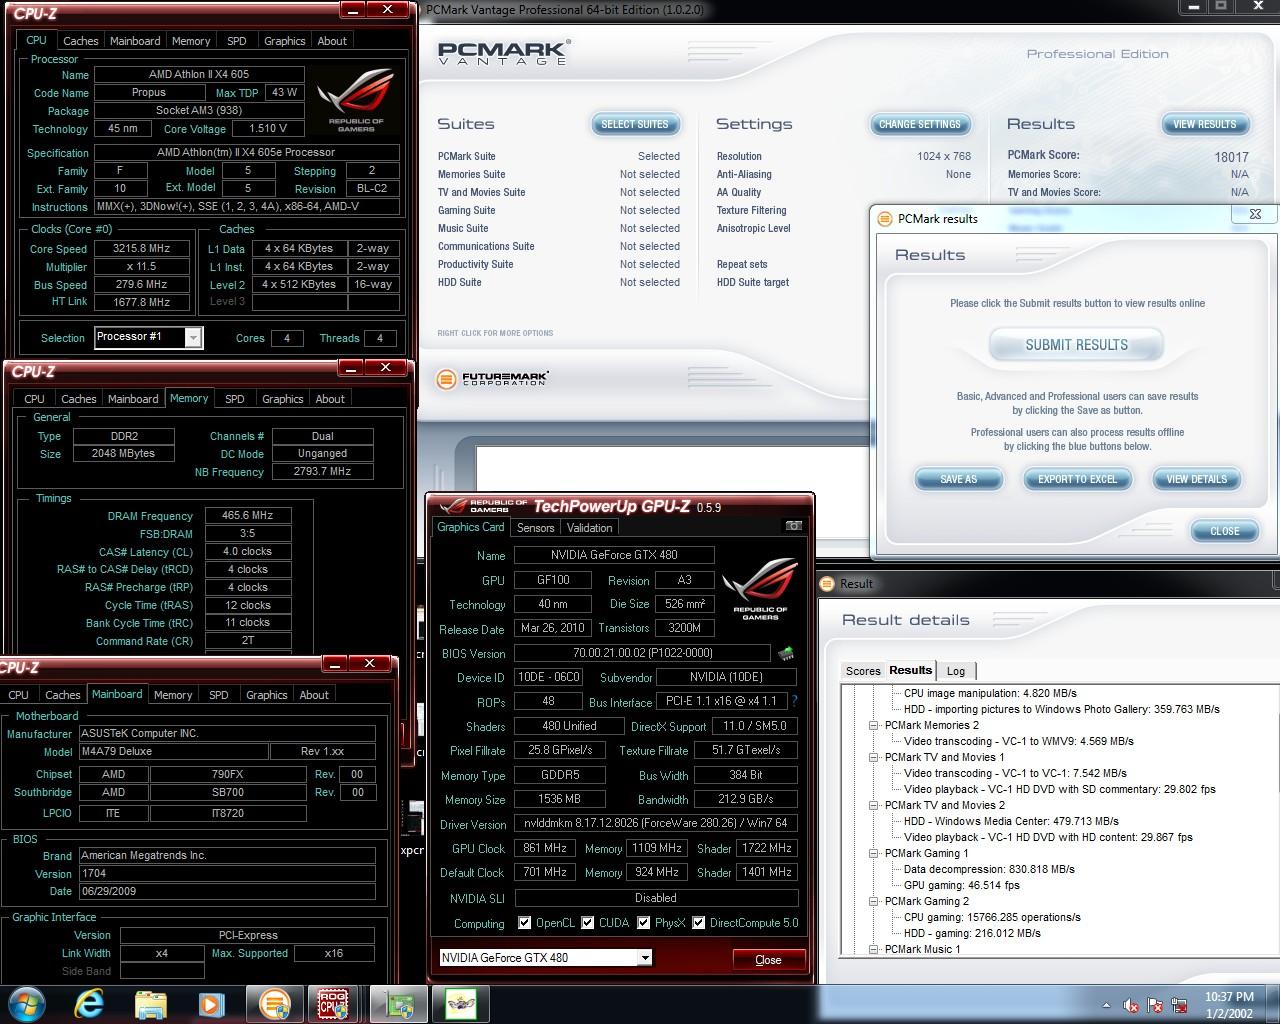Viewport: 1280px width, 1024px height.
Task: Click the bus interface question mark in GPU-Z
Action: pos(795,702)
